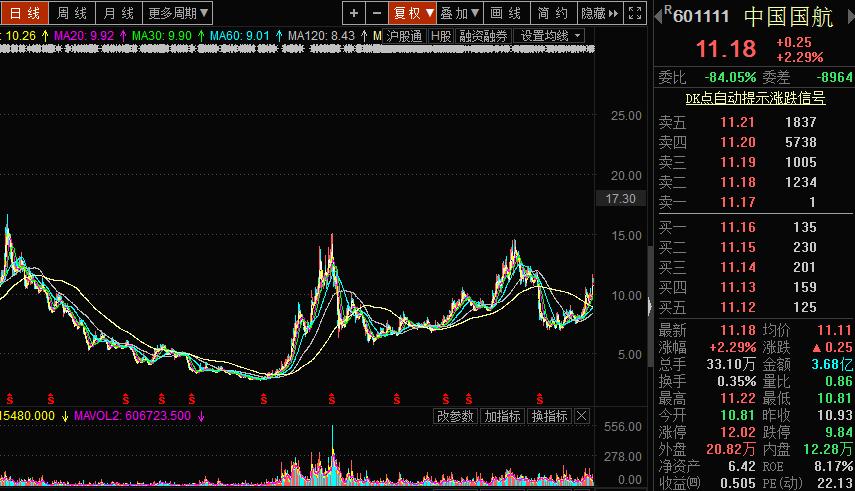Click the MA20: 9.92 label
Image resolution: width=855 pixels, height=491 pixels.
[84, 36]
